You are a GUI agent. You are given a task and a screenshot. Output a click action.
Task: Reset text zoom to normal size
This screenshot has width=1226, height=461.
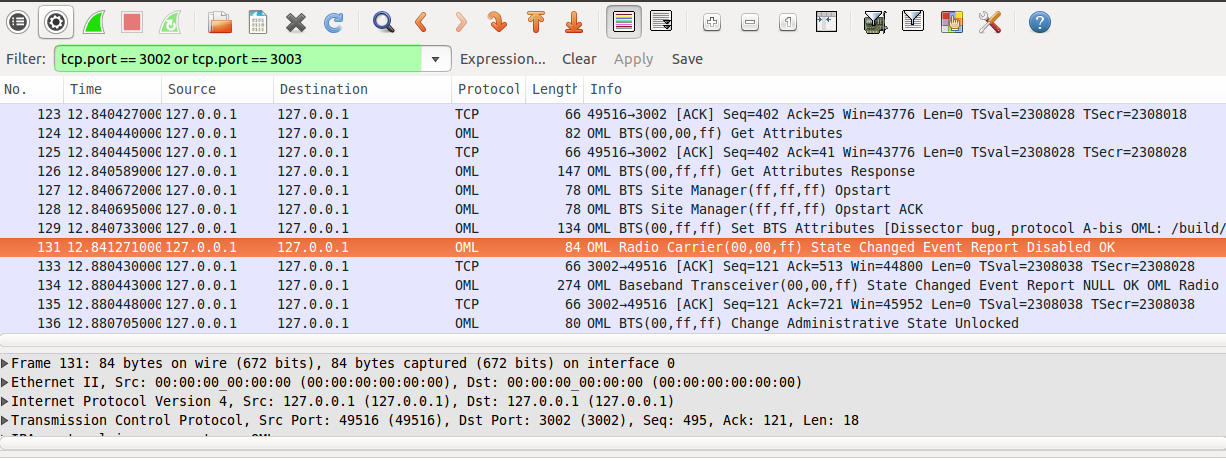[788, 21]
